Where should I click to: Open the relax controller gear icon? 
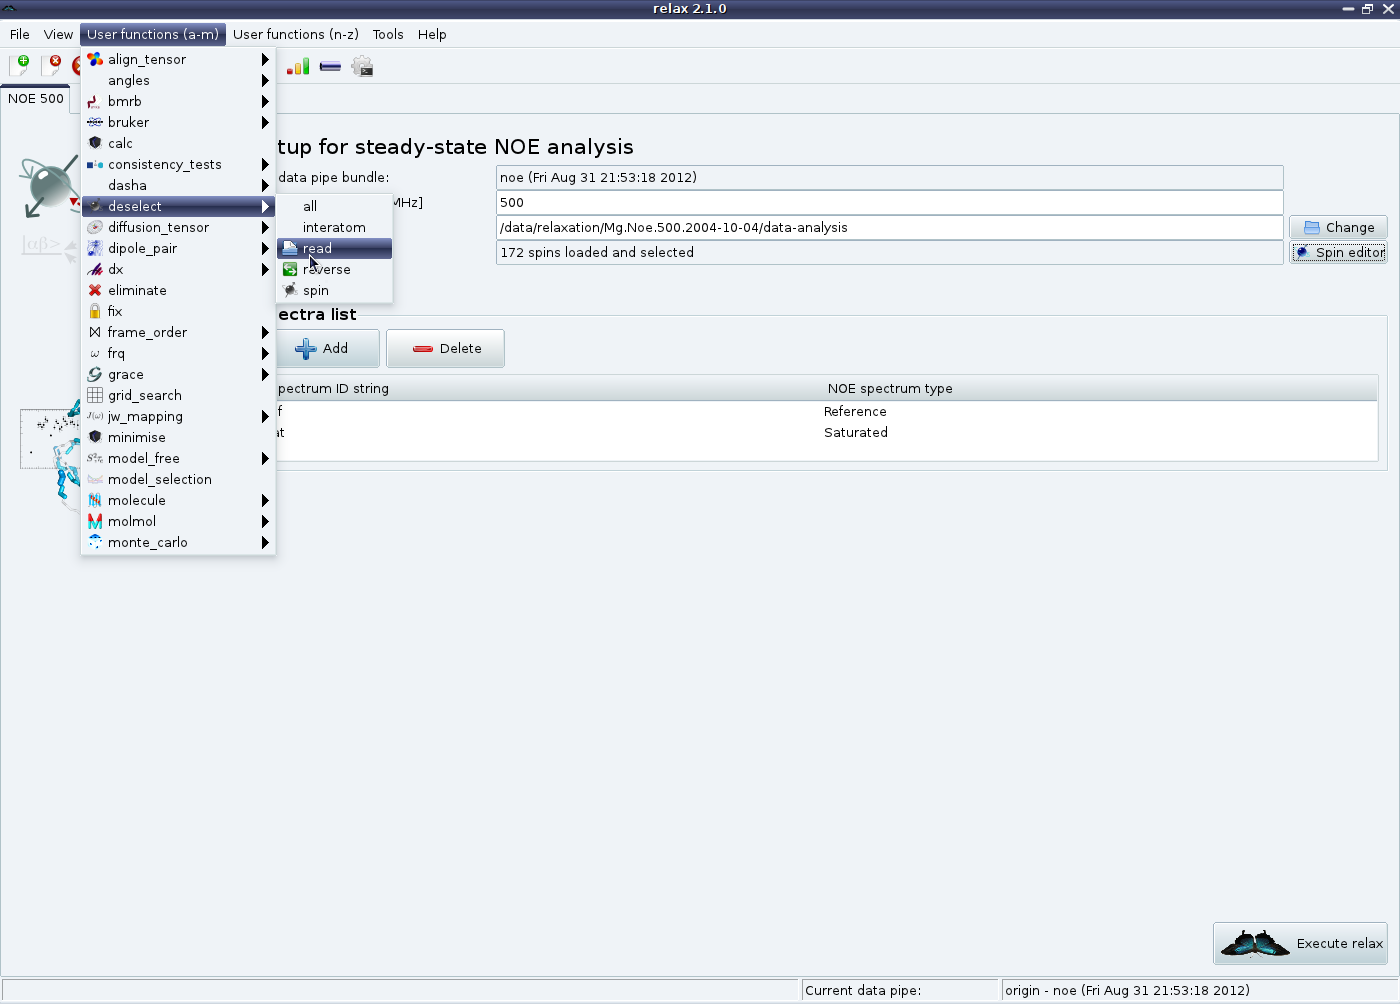[x=362, y=67]
